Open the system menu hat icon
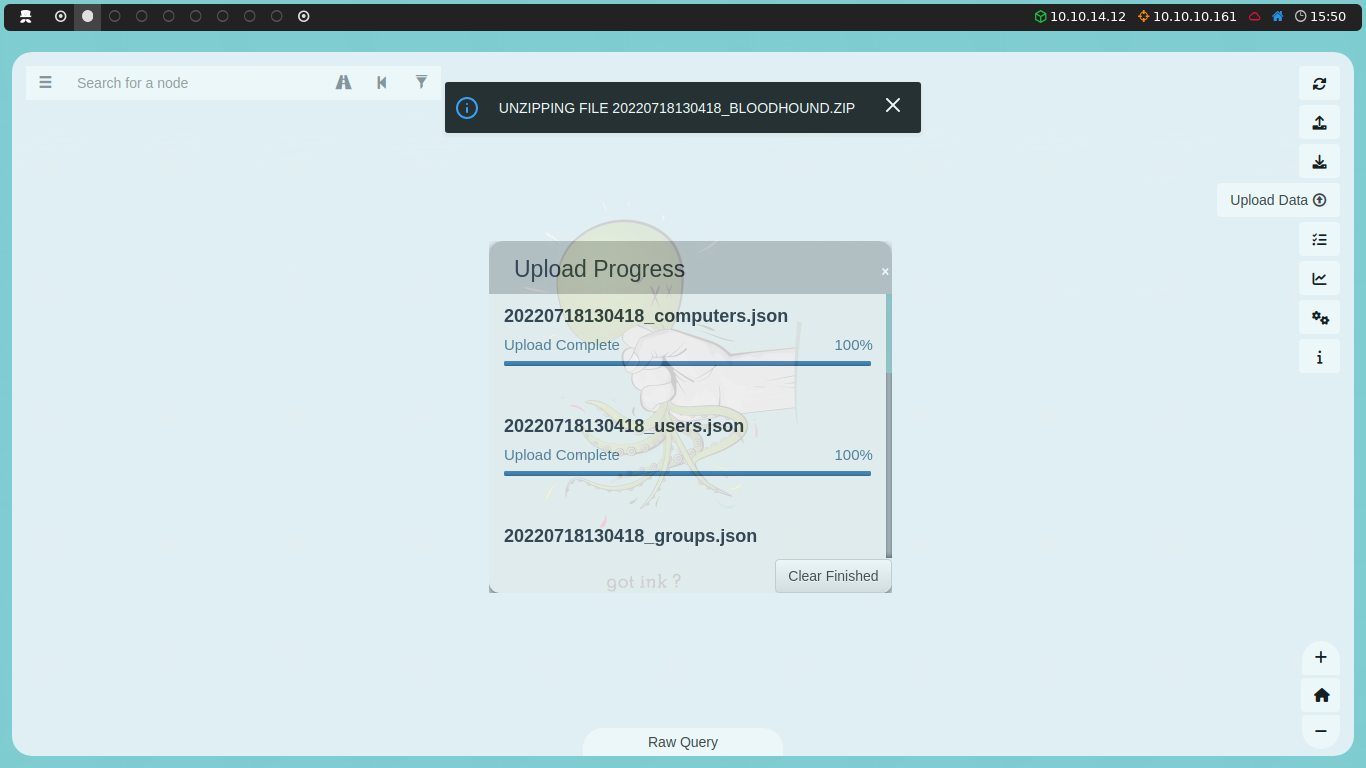This screenshot has height=768, width=1366. [x=26, y=16]
